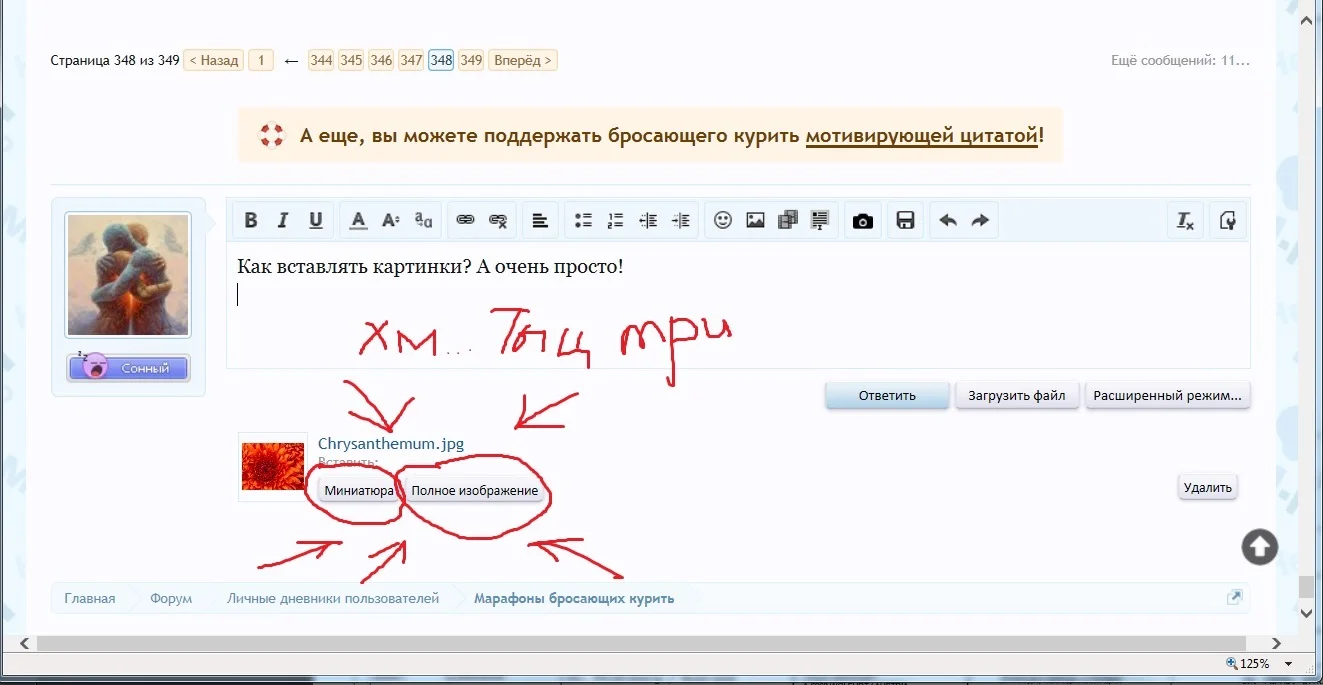Open page 347
Image resolution: width=1323 pixels, height=685 pixels.
[411, 60]
